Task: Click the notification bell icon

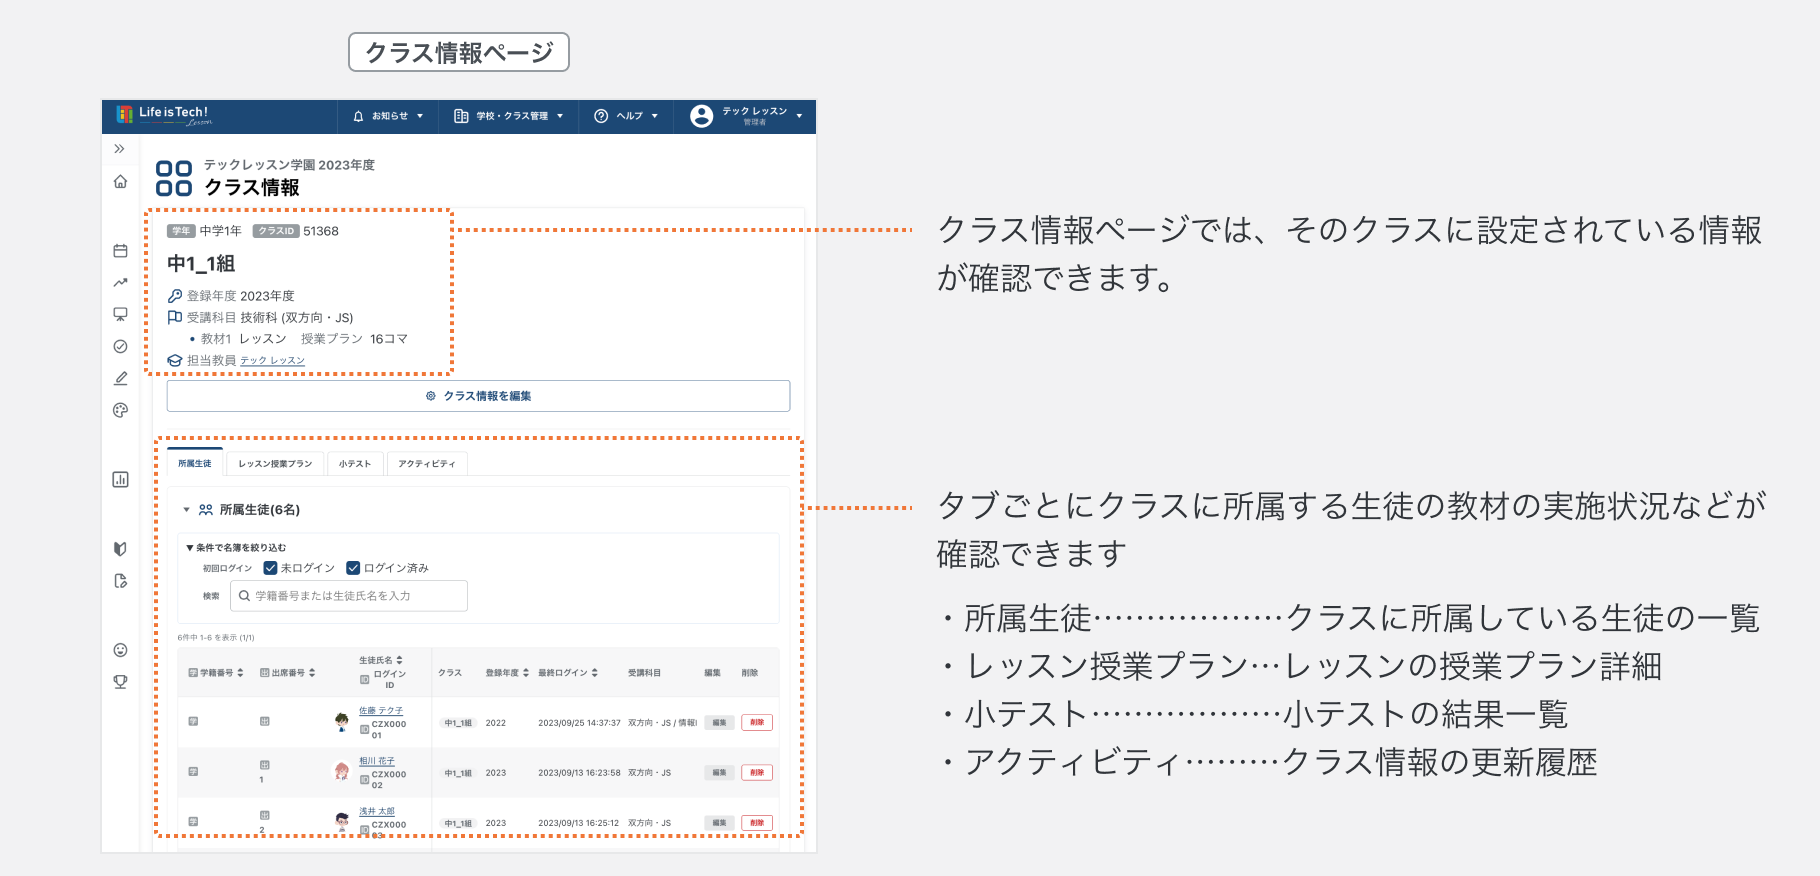Action: 358,116
